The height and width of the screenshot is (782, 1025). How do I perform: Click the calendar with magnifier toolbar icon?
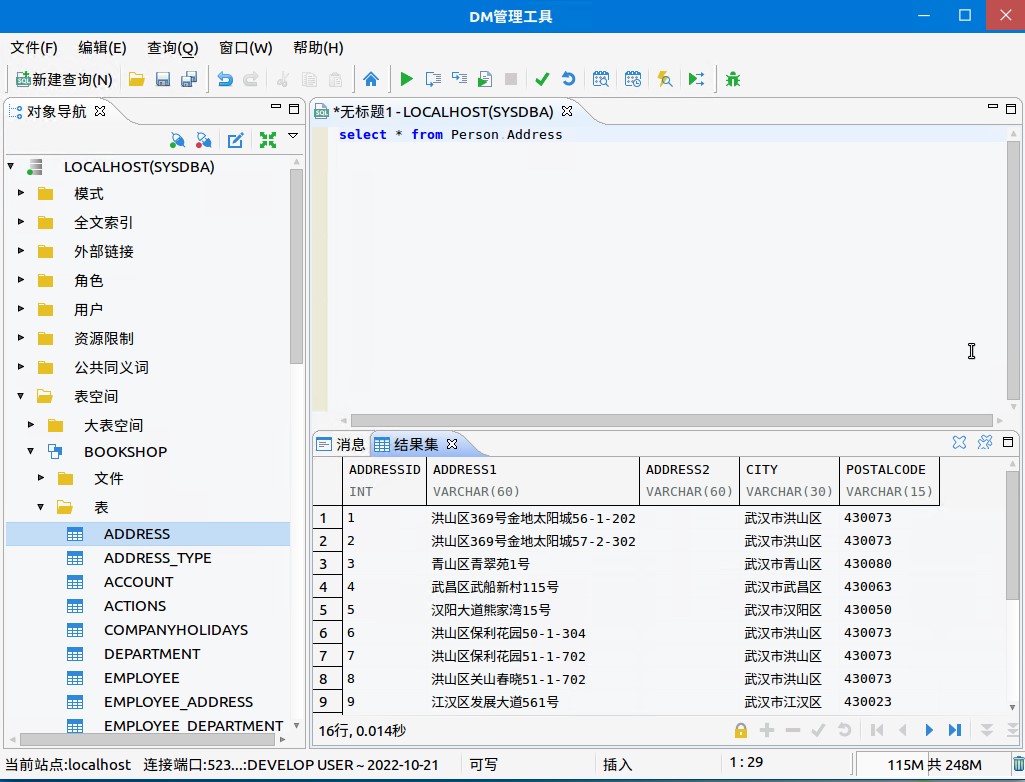click(601, 80)
